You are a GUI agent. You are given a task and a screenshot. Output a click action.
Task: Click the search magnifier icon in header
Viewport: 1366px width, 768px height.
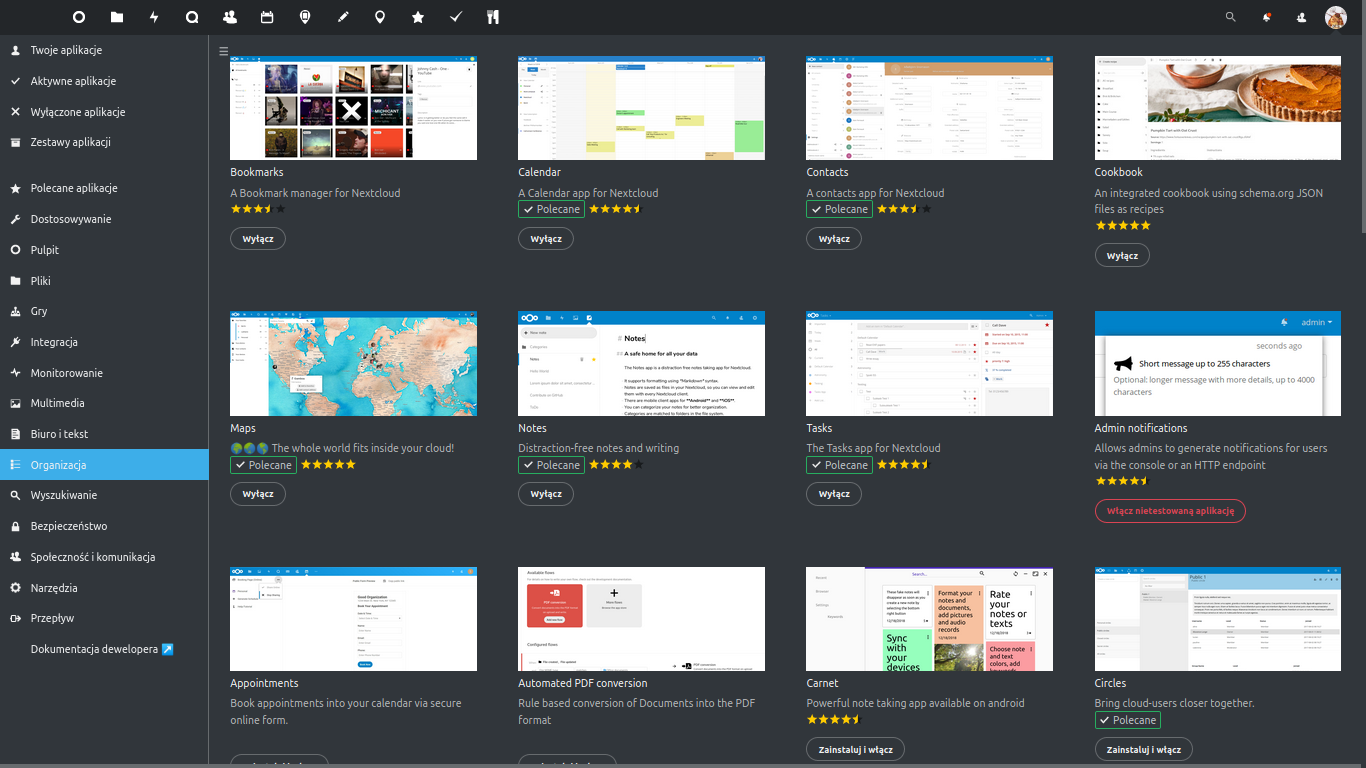tap(1231, 17)
